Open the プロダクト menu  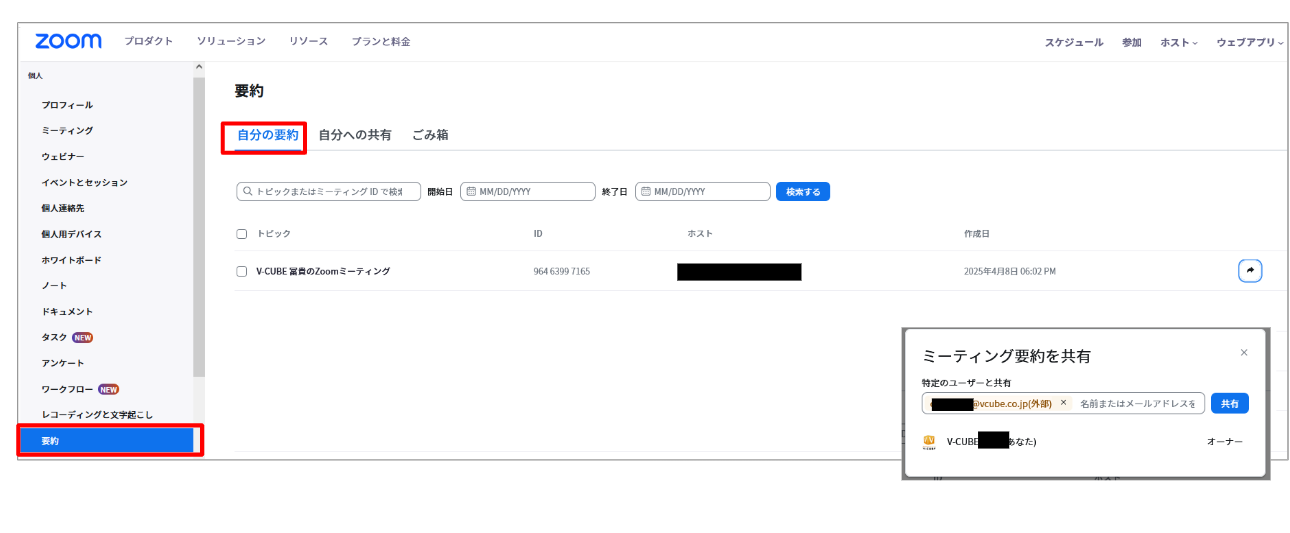tap(149, 41)
